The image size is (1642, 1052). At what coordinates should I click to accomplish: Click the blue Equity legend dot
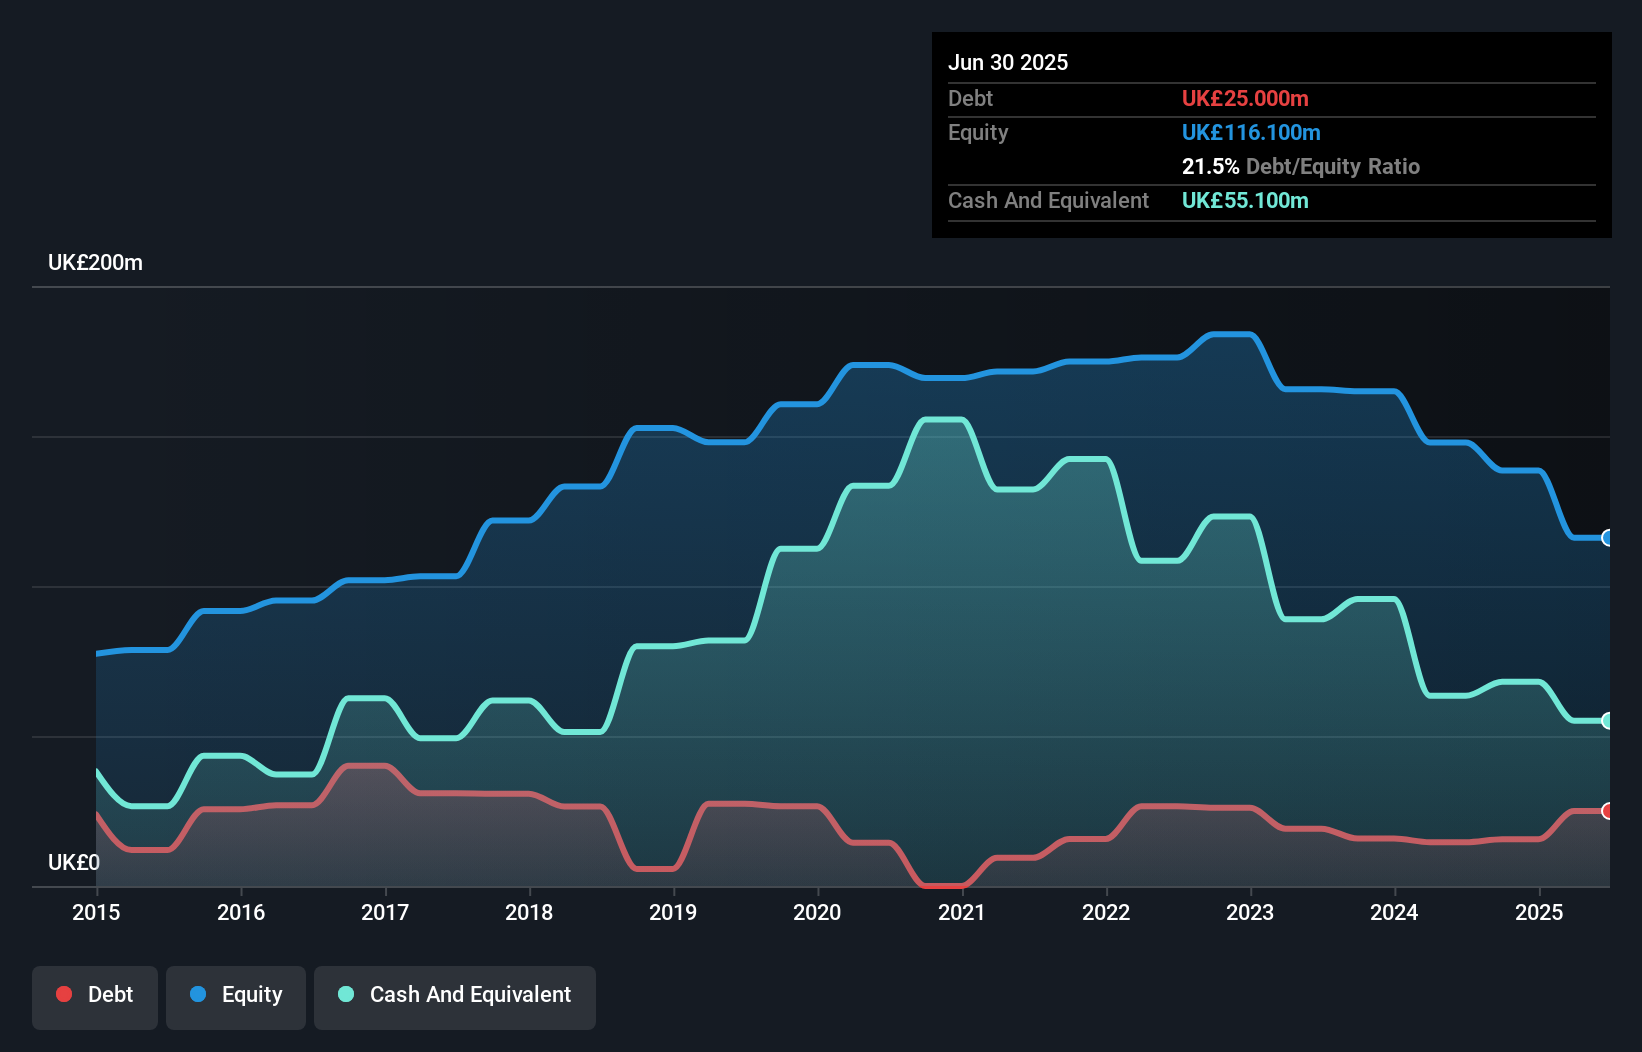pyautogui.click(x=198, y=994)
